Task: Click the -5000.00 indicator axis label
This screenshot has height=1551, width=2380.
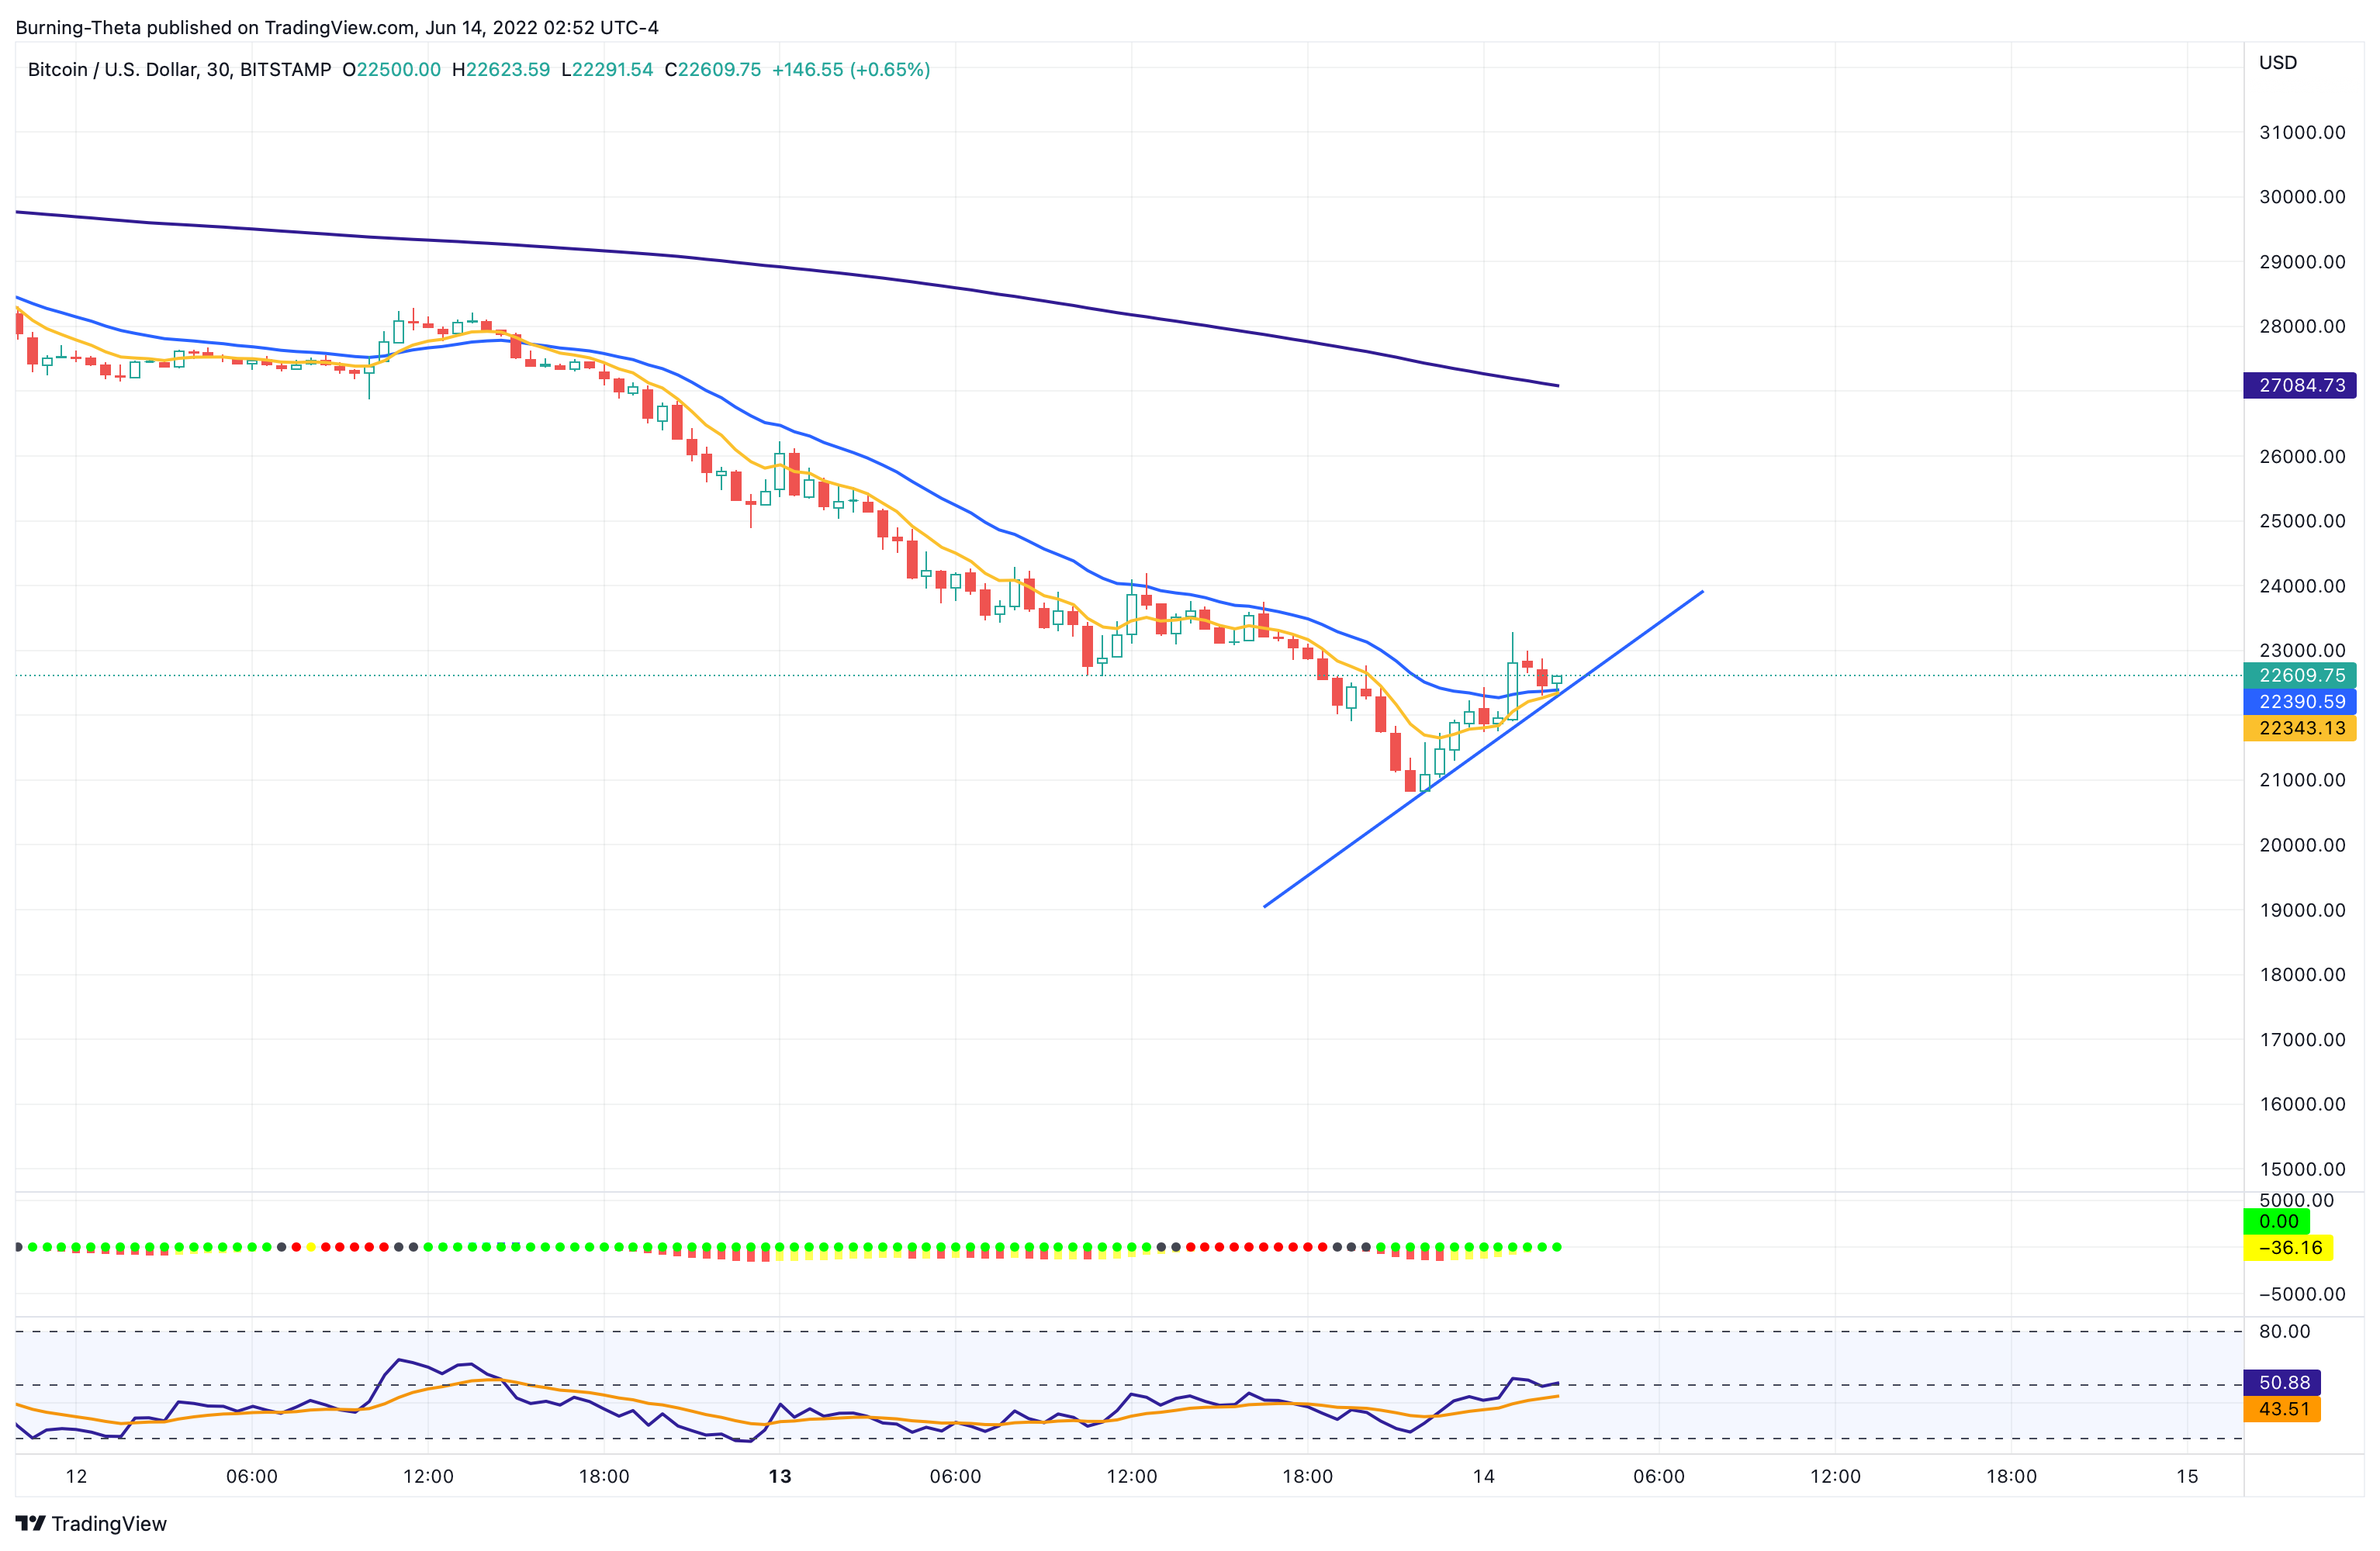Action: (x=2301, y=1293)
